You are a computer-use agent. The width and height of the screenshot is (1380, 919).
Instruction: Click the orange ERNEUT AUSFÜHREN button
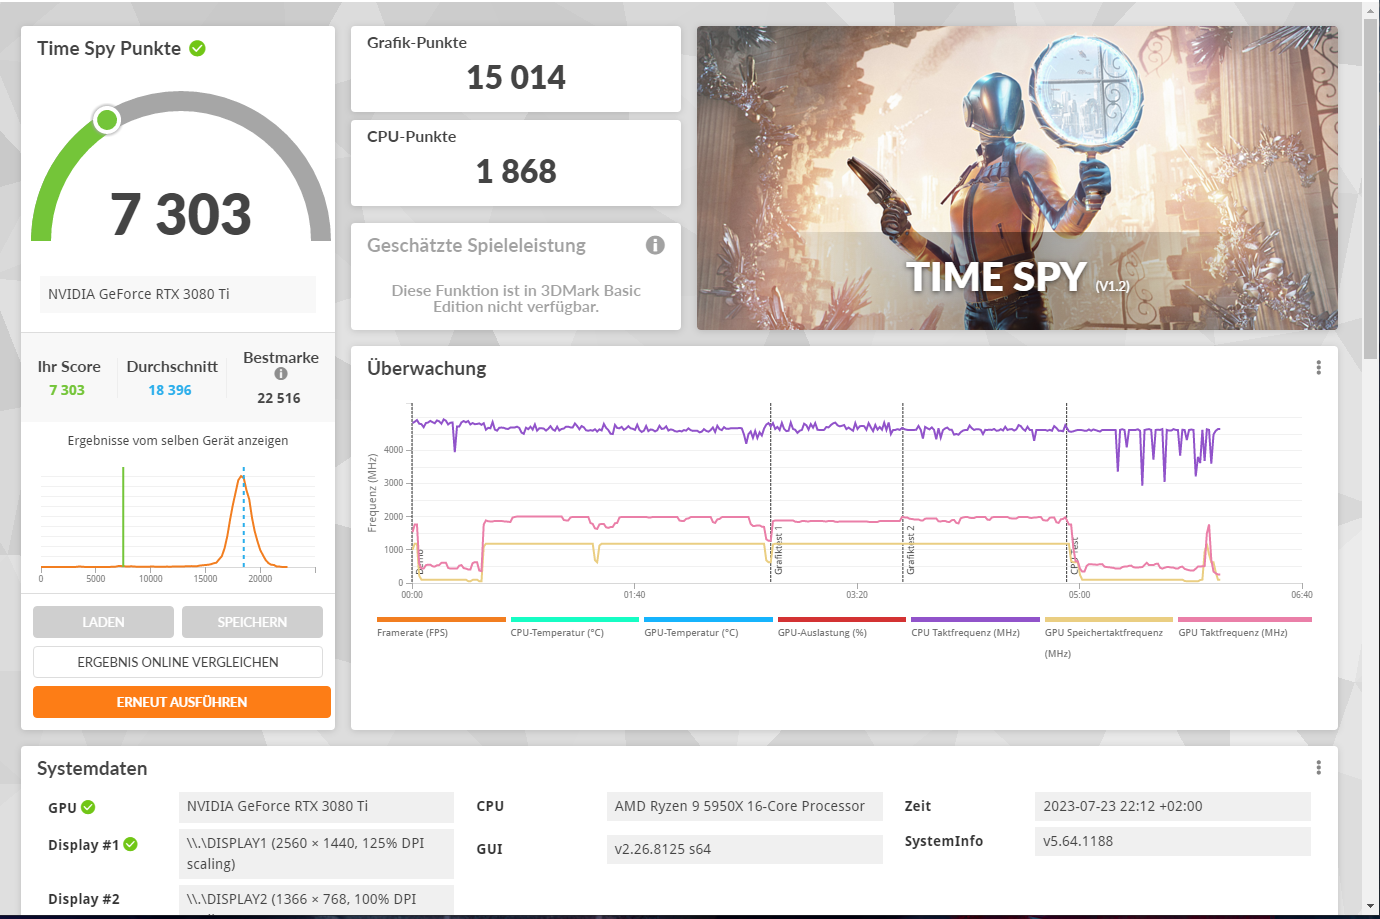tap(182, 702)
